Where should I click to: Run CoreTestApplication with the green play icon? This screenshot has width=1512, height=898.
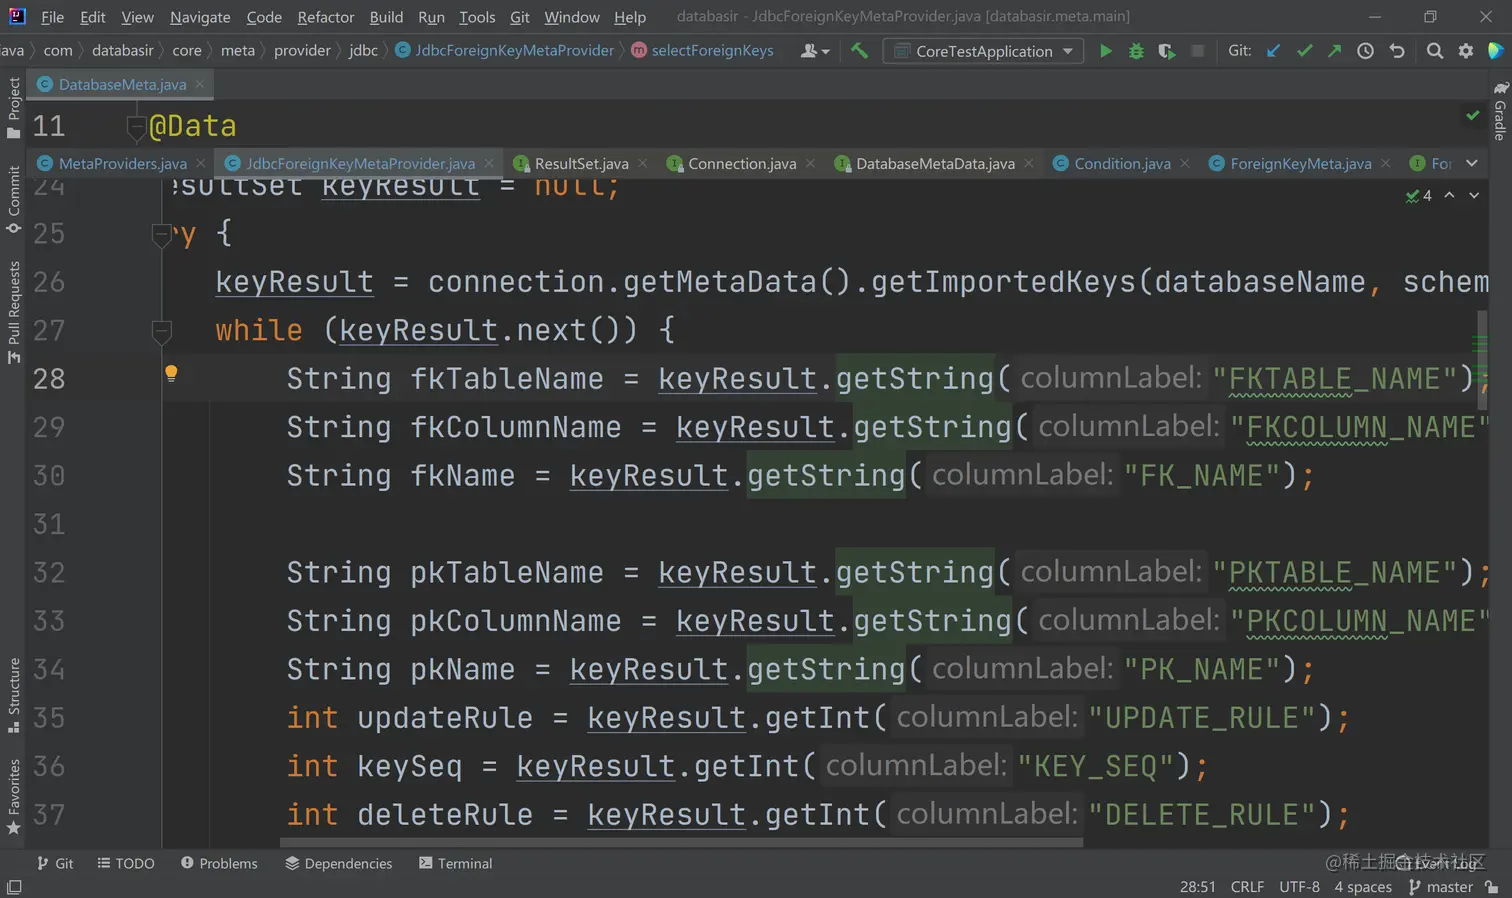[1105, 51]
